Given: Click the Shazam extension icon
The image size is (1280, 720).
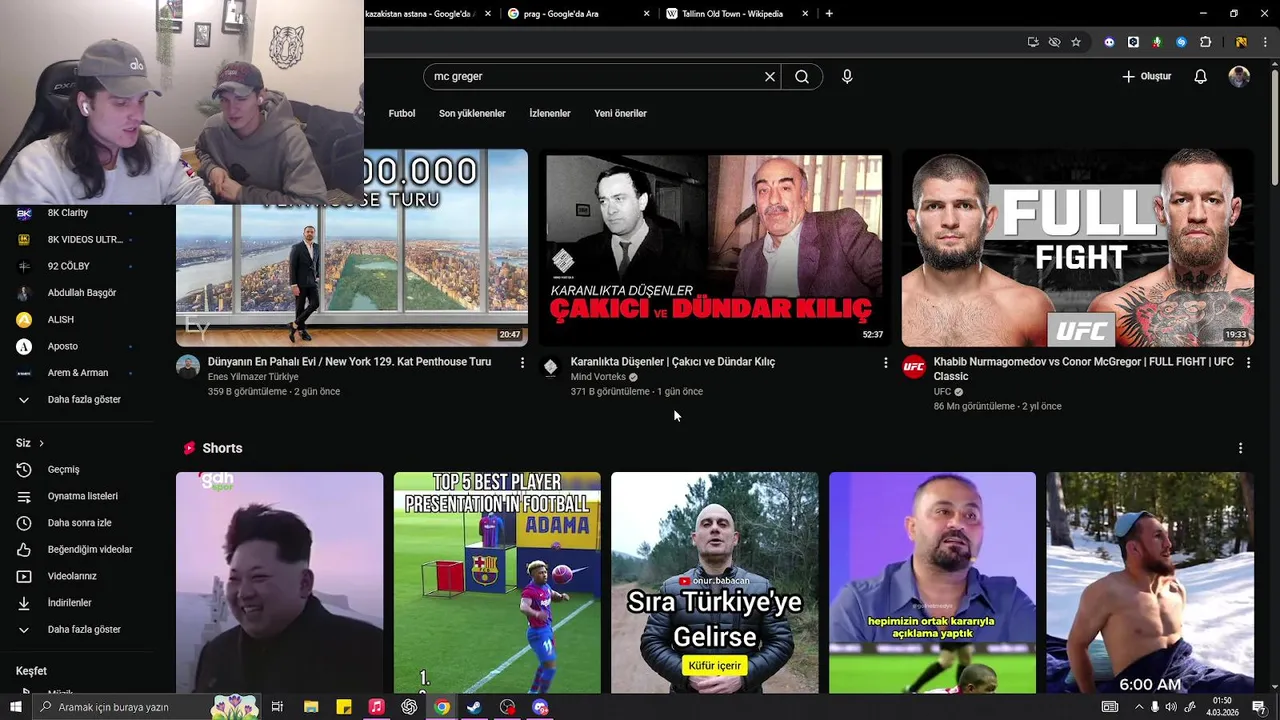Looking at the screenshot, I should 1181,42.
